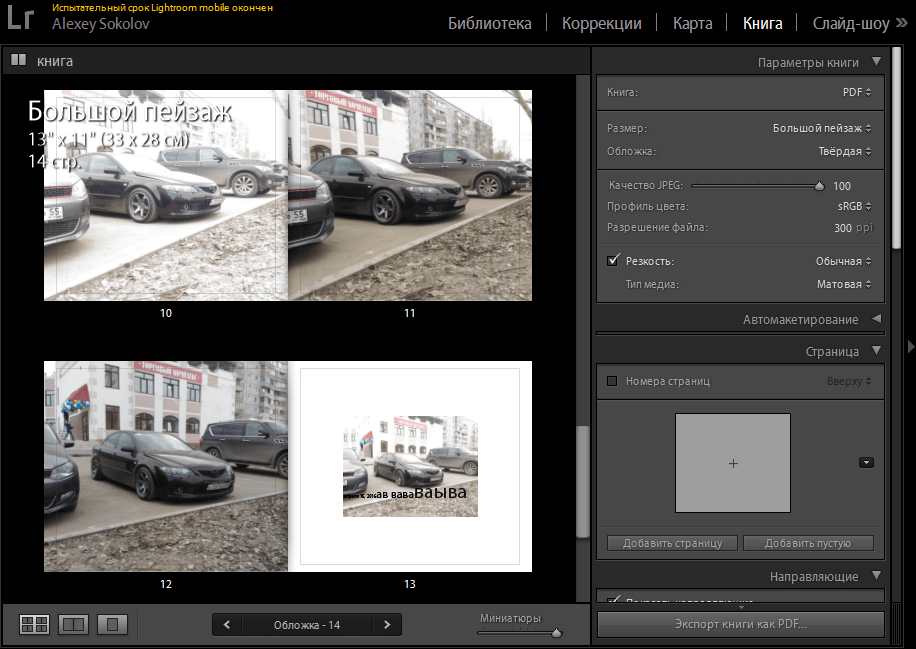Open Книга type dropdown showing PDF

click(856, 92)
